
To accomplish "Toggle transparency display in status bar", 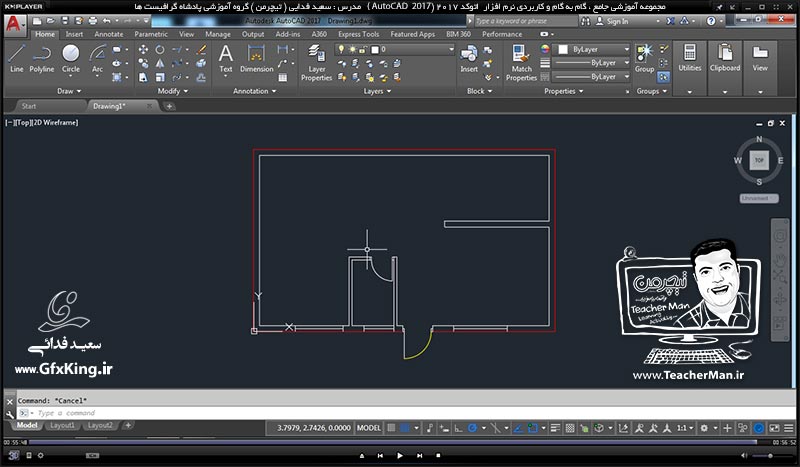I will point(570,428).
